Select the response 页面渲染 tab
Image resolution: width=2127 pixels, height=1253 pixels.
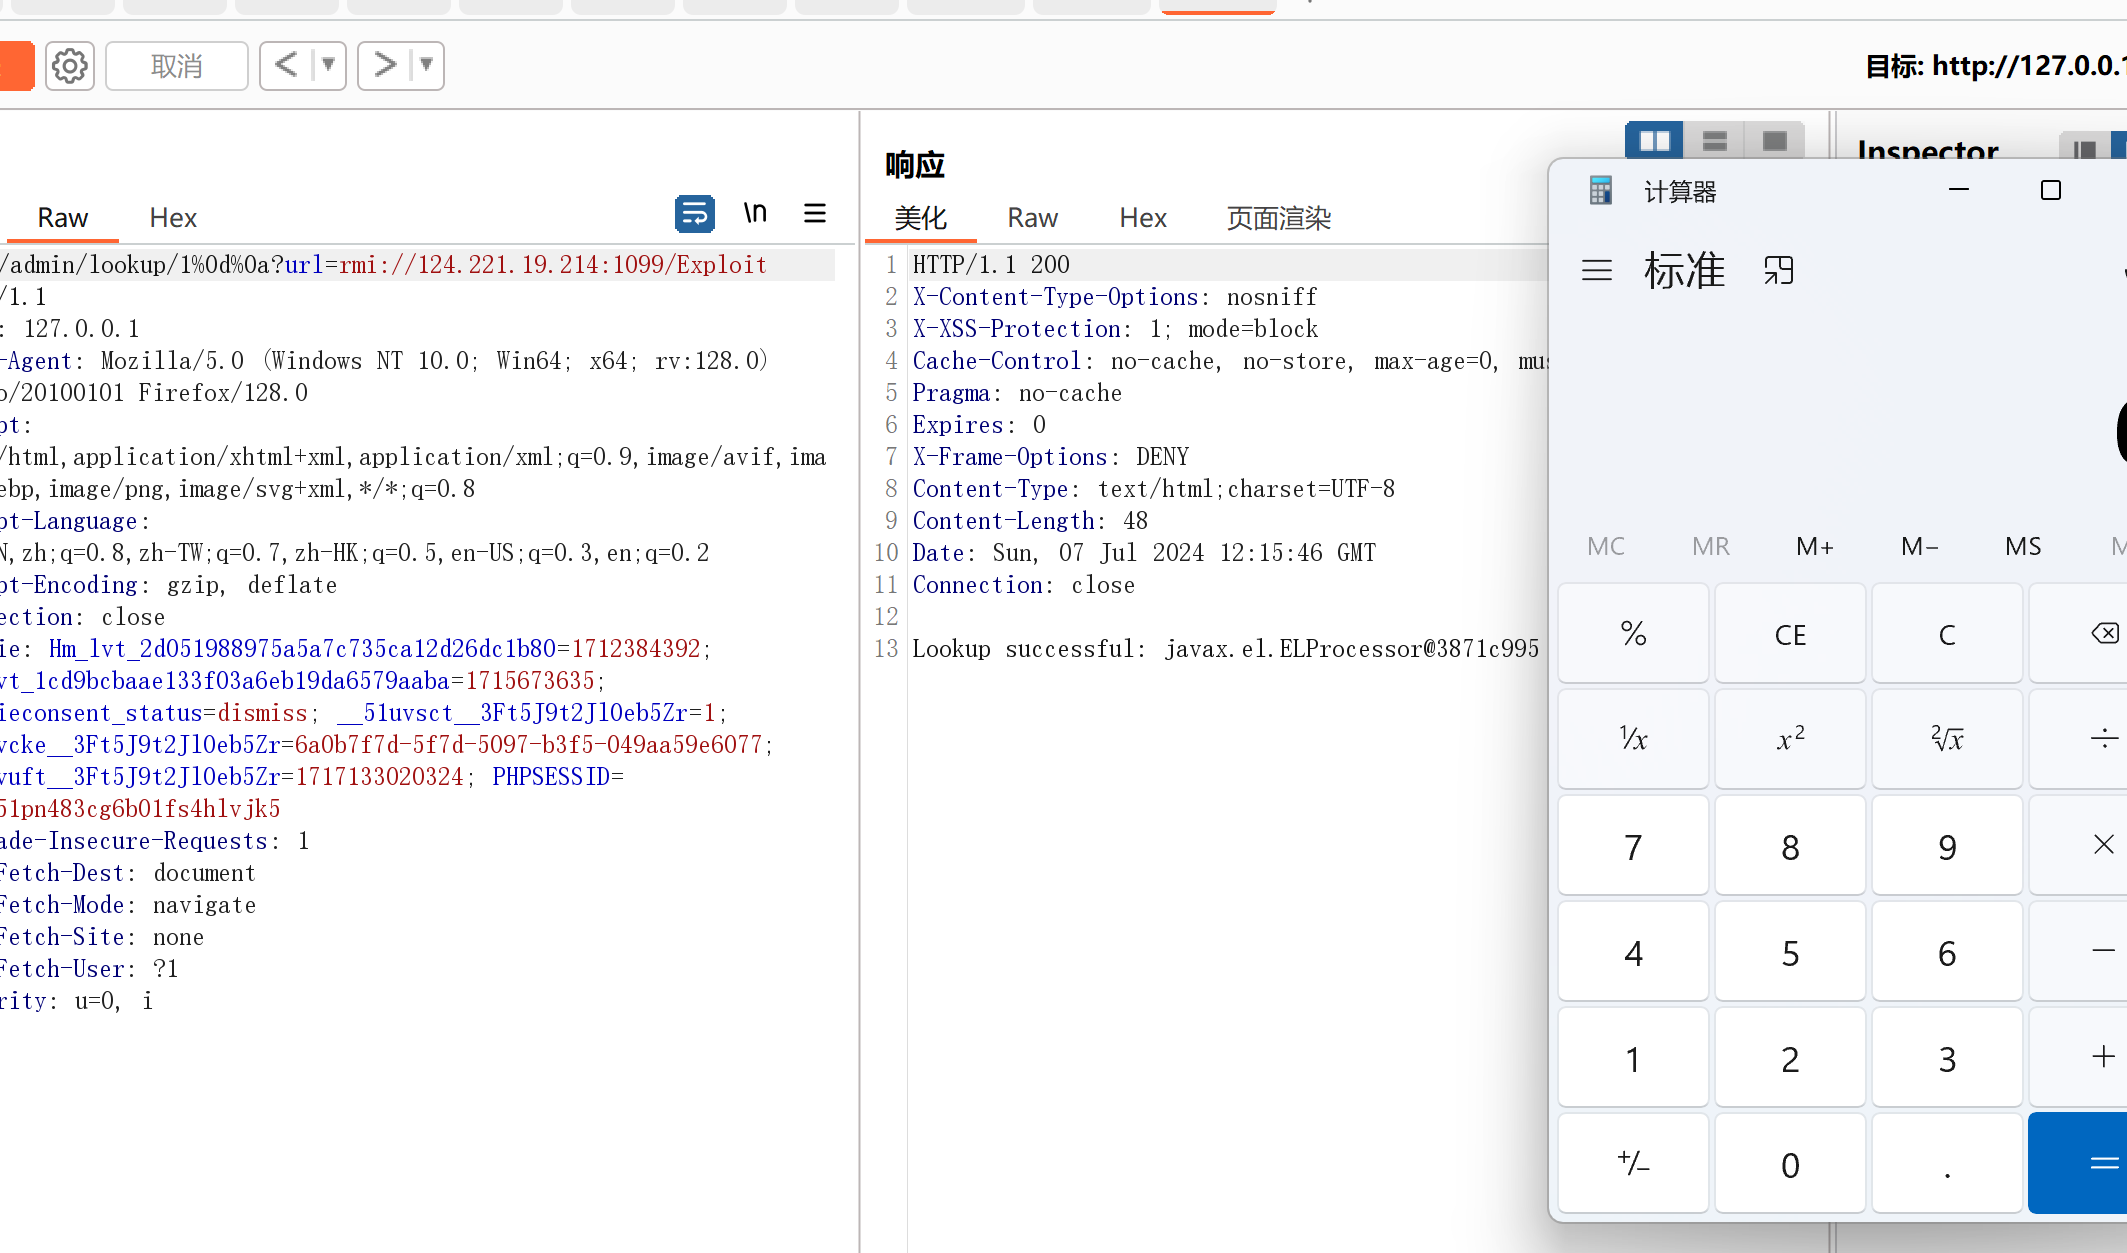pyautogui.click(x=1279, y=218)
